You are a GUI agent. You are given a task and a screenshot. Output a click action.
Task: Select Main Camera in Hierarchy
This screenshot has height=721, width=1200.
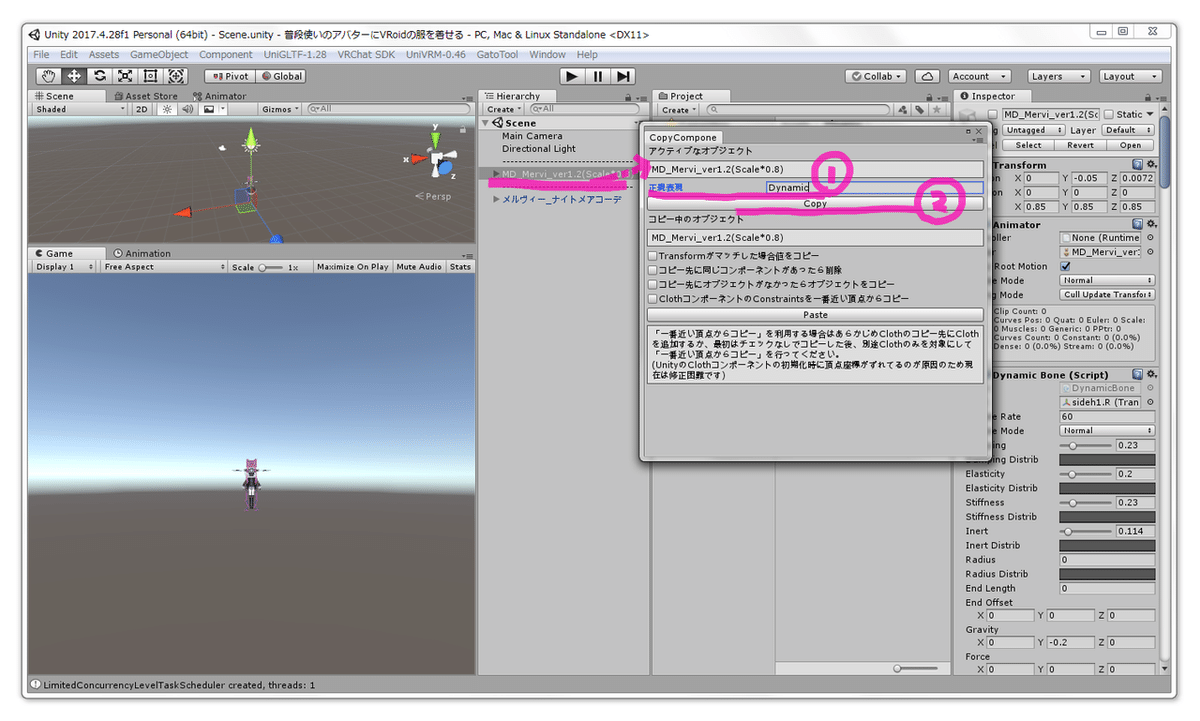532,136
